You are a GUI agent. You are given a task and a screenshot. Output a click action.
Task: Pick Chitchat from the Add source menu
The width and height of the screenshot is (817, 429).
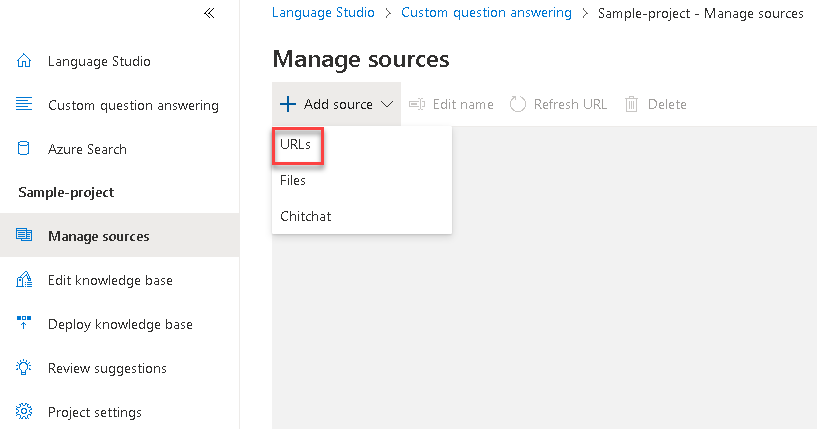click(x=306, y=216)
